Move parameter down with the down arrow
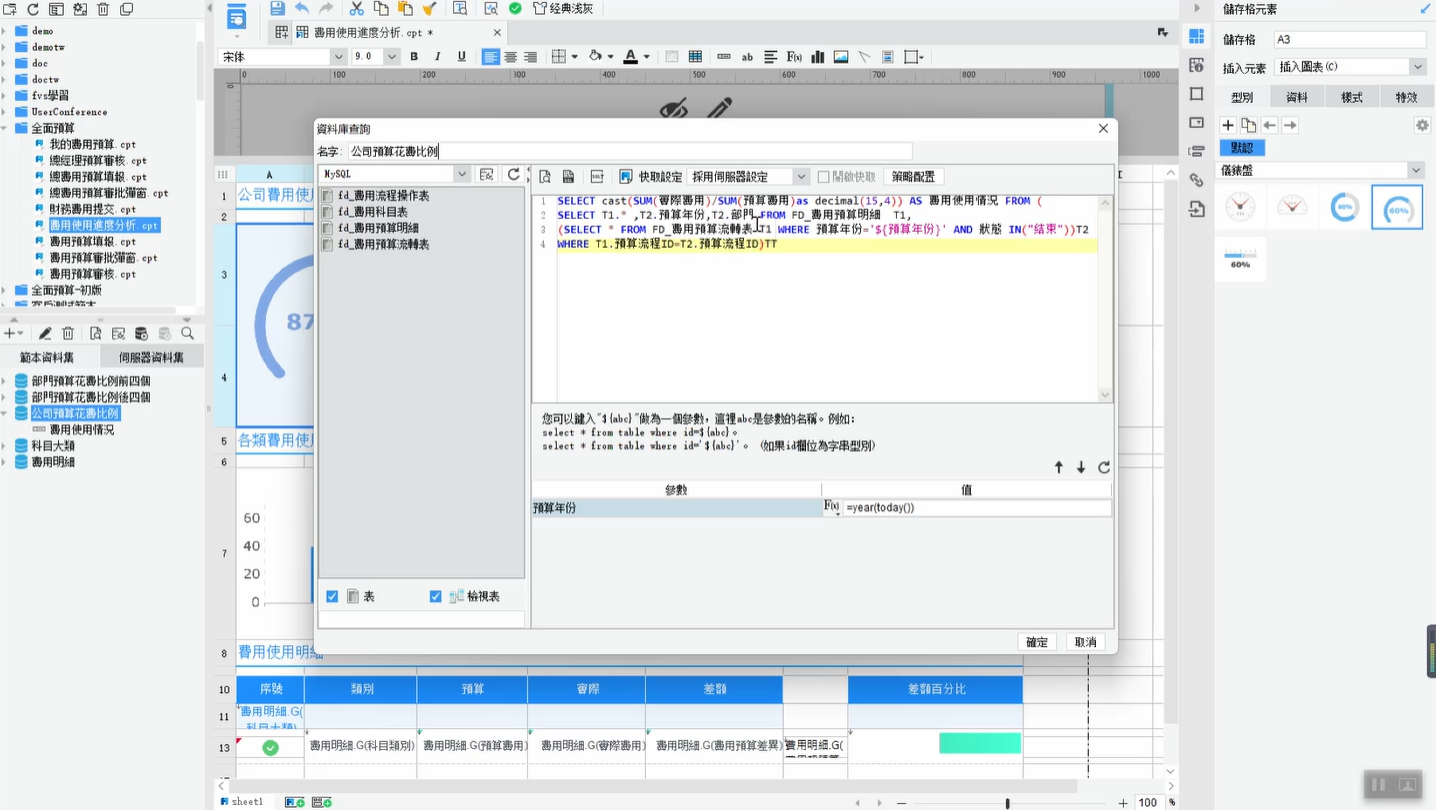1444x810 pixels. [1081, 467]
